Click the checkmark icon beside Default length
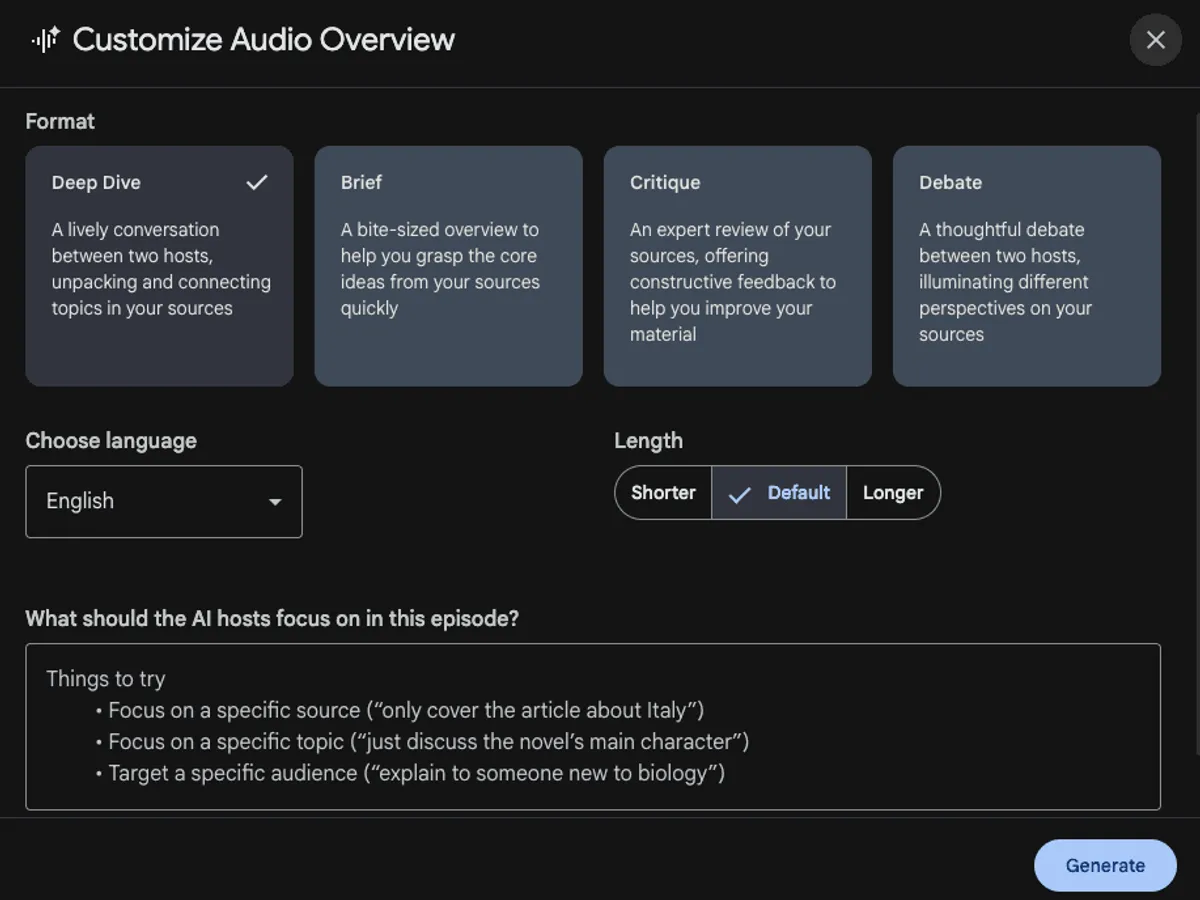The width and height of the screenshot is (1200, 900). (740, 494)
